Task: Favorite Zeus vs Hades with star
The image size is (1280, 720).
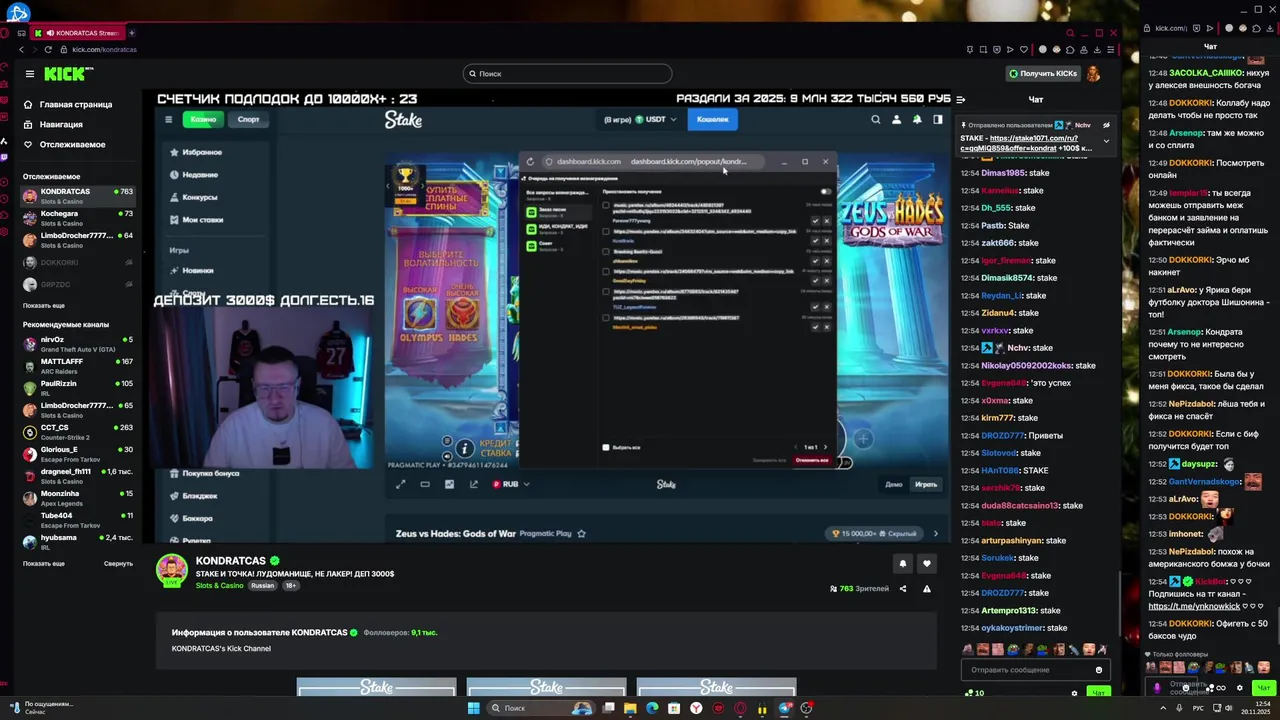Action: pos(581,534)
